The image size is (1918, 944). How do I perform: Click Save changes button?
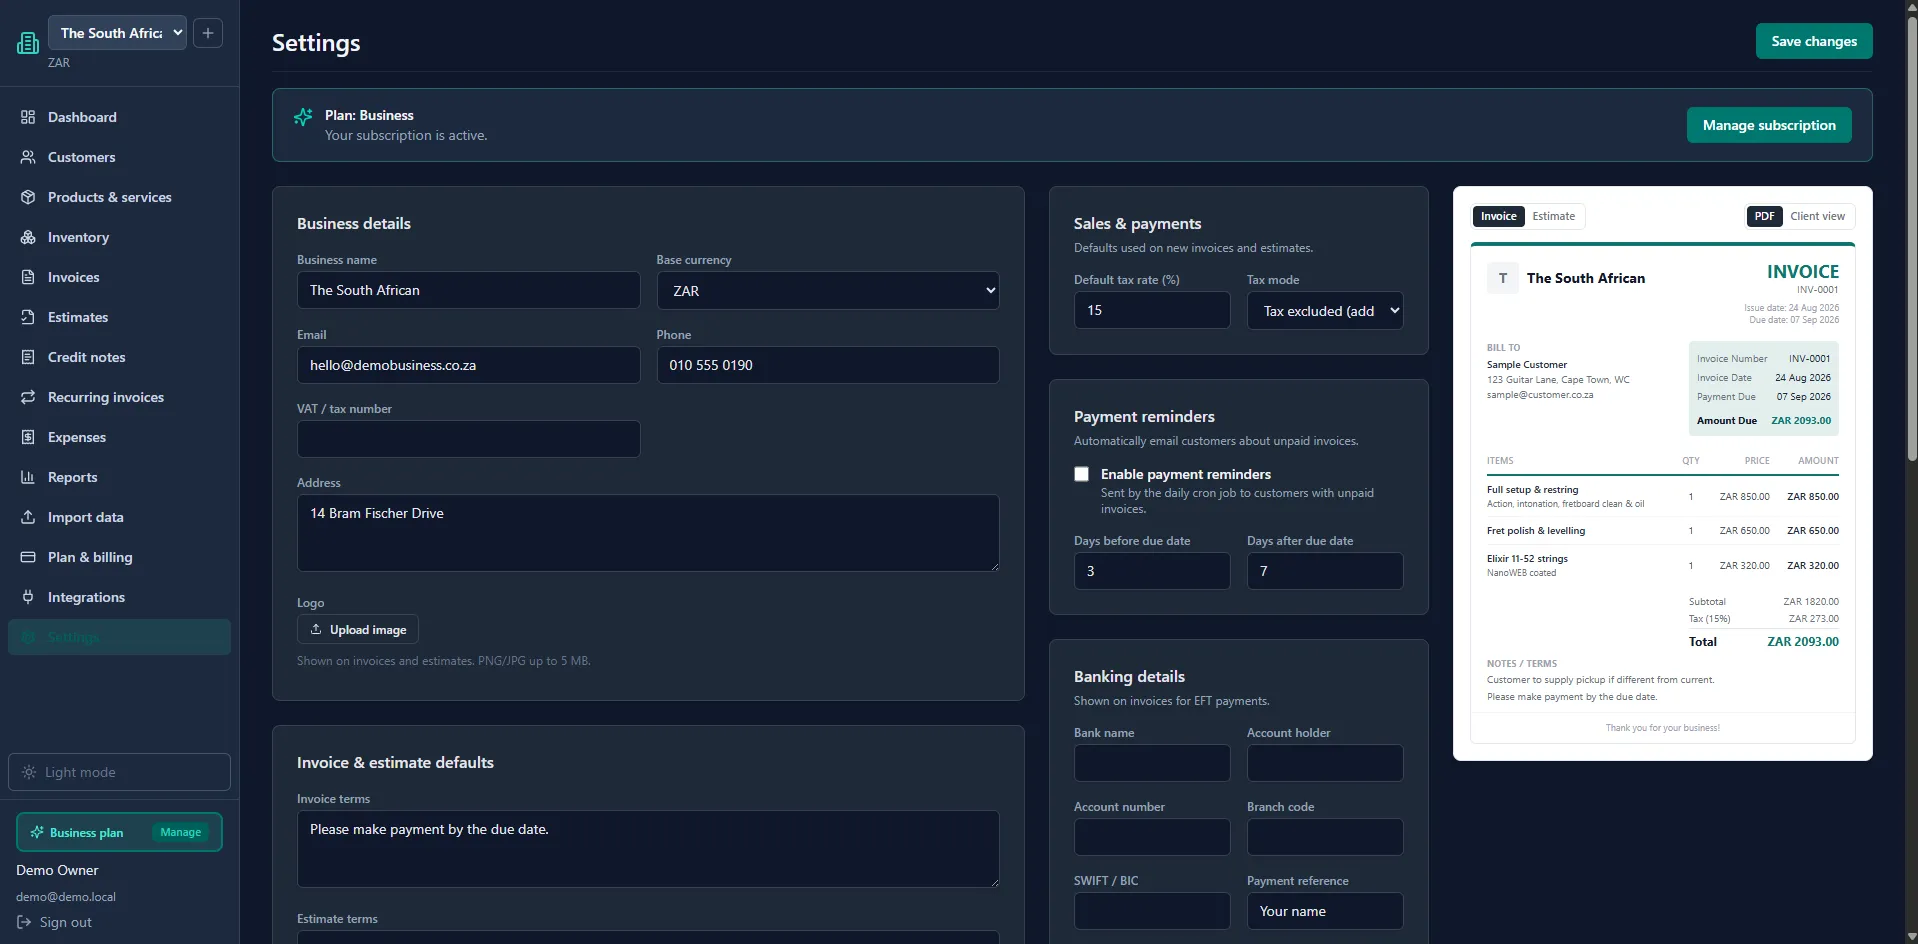tap(1814, 41)
